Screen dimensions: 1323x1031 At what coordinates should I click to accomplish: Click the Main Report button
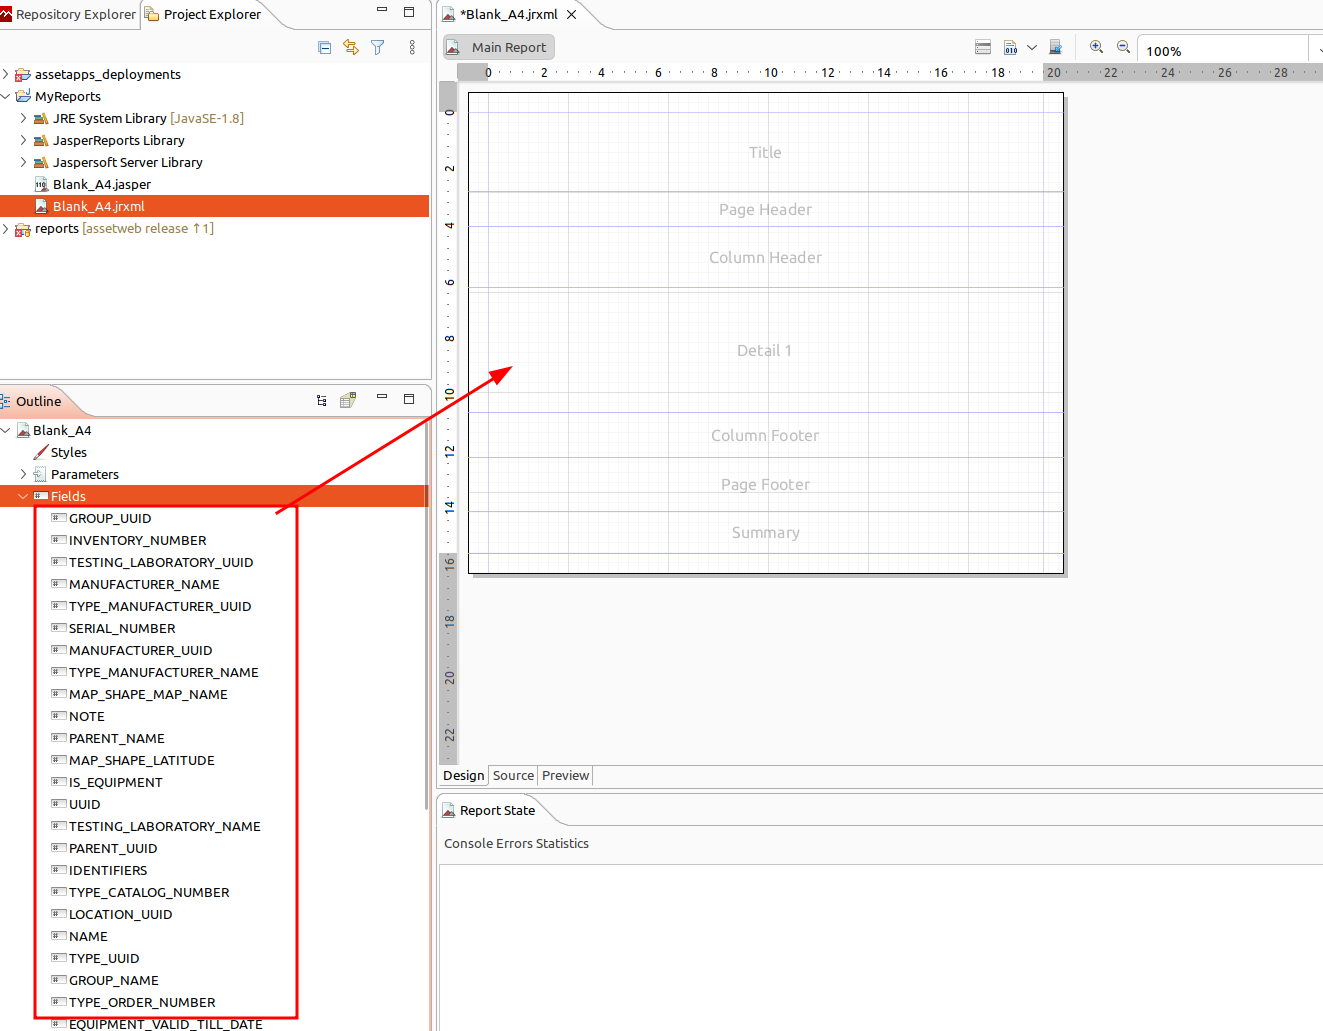(499, 47)
